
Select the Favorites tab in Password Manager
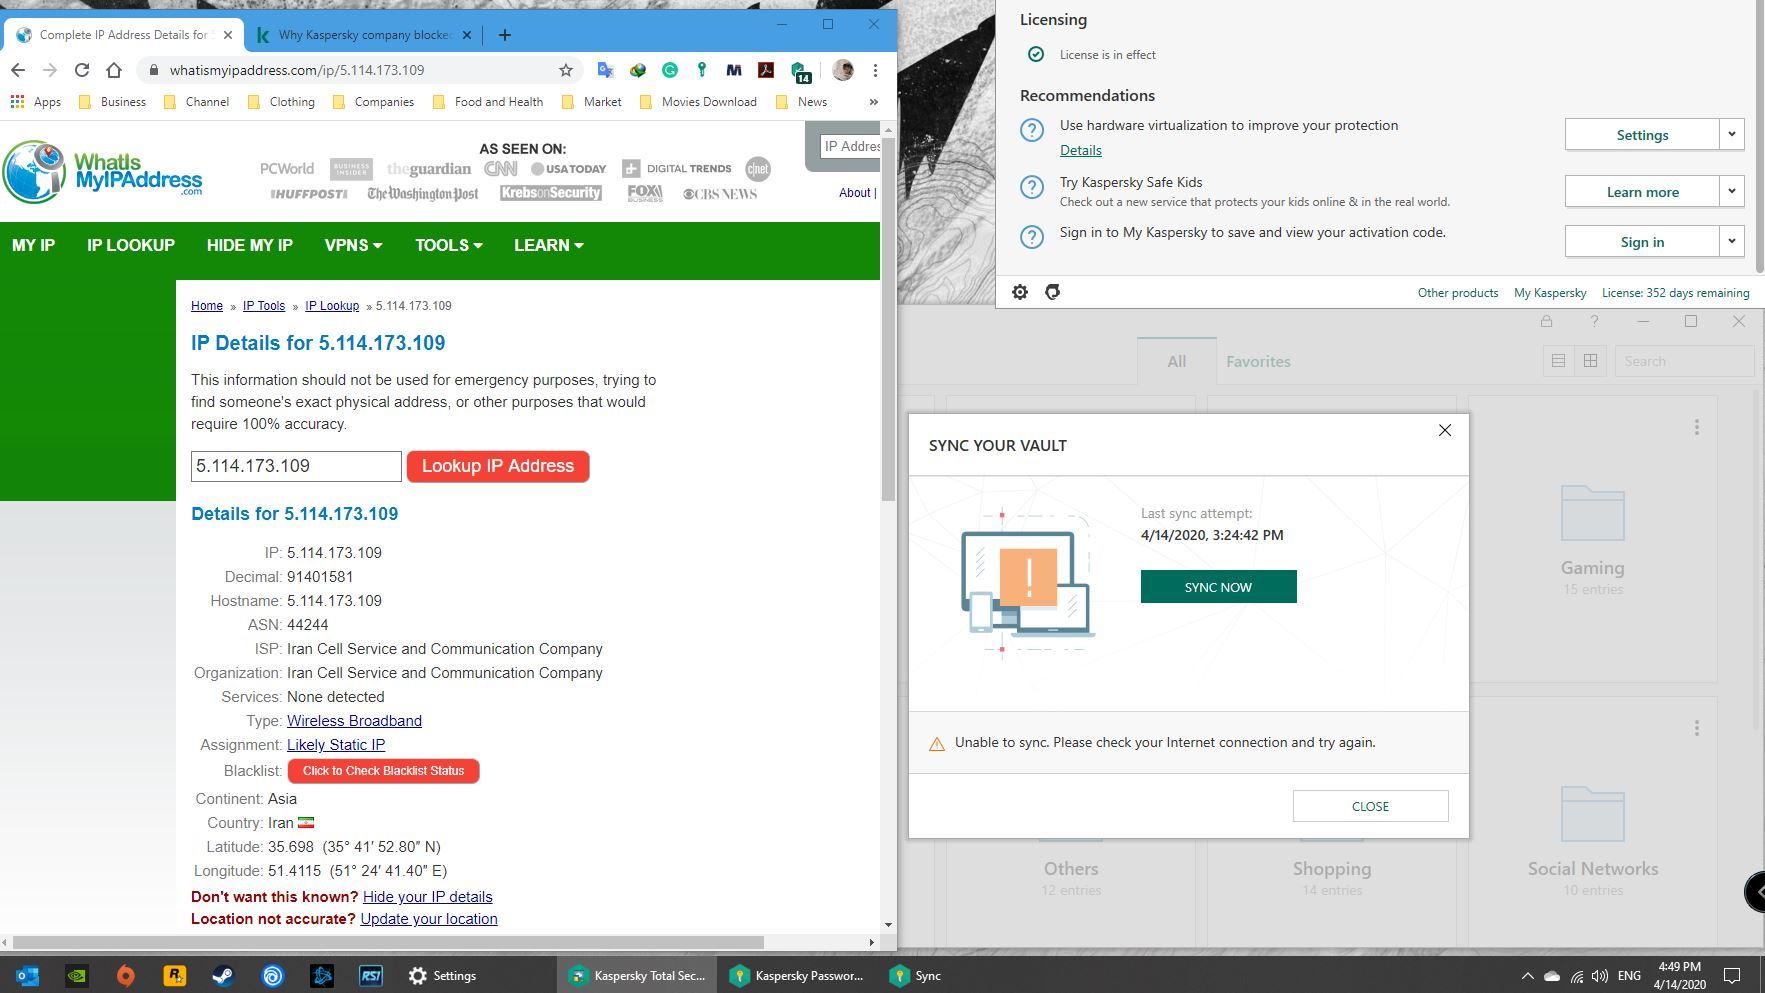click(1258, 361)
